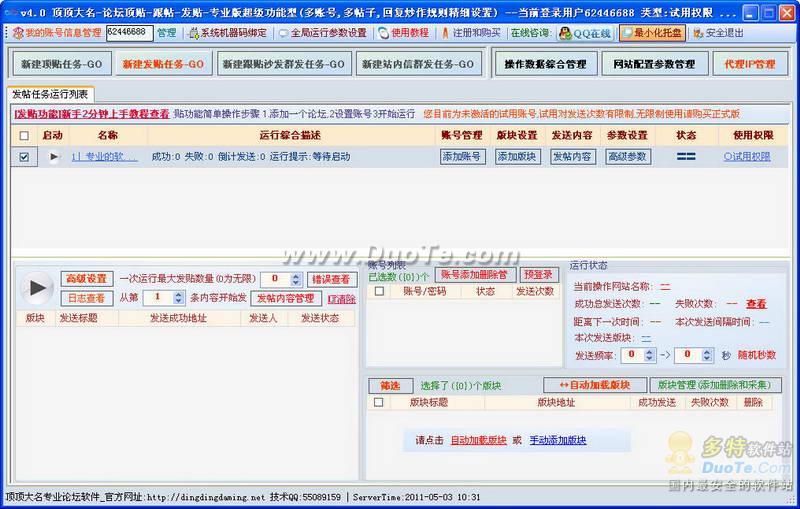Open 我的账号信息管理 account management
The height and width of the screenshot is (509, 800).
click(57, 33)
